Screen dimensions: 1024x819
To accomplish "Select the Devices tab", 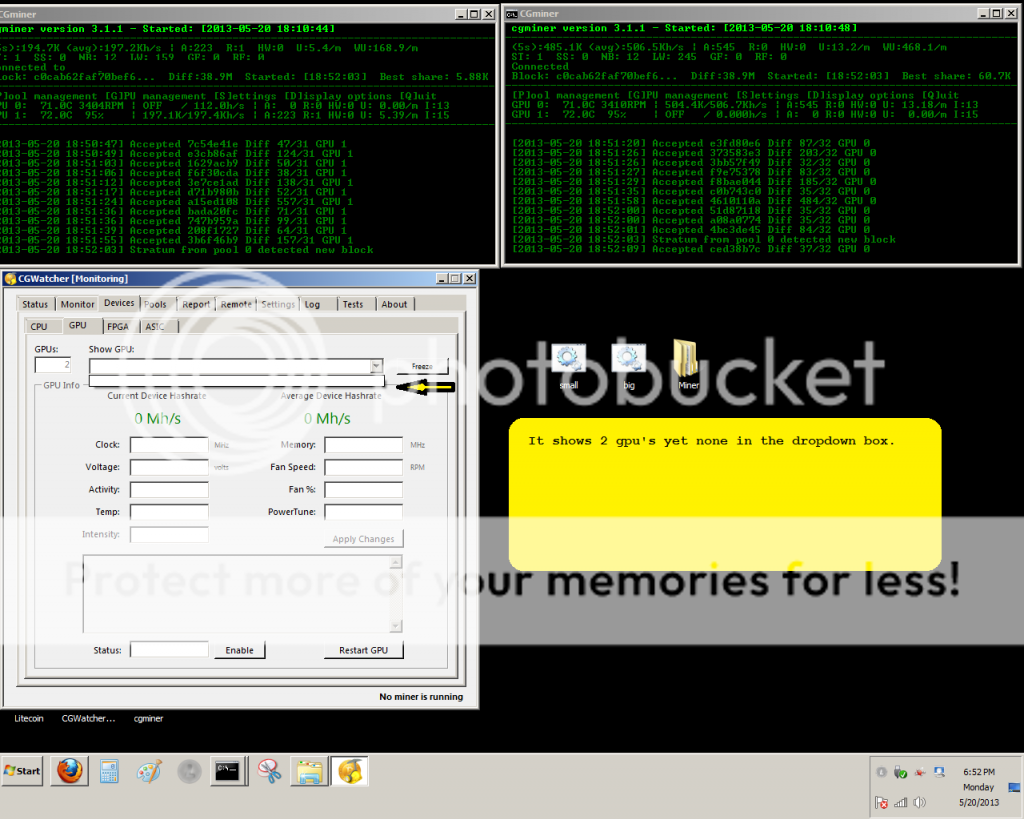I will click(x=119, y=303).
